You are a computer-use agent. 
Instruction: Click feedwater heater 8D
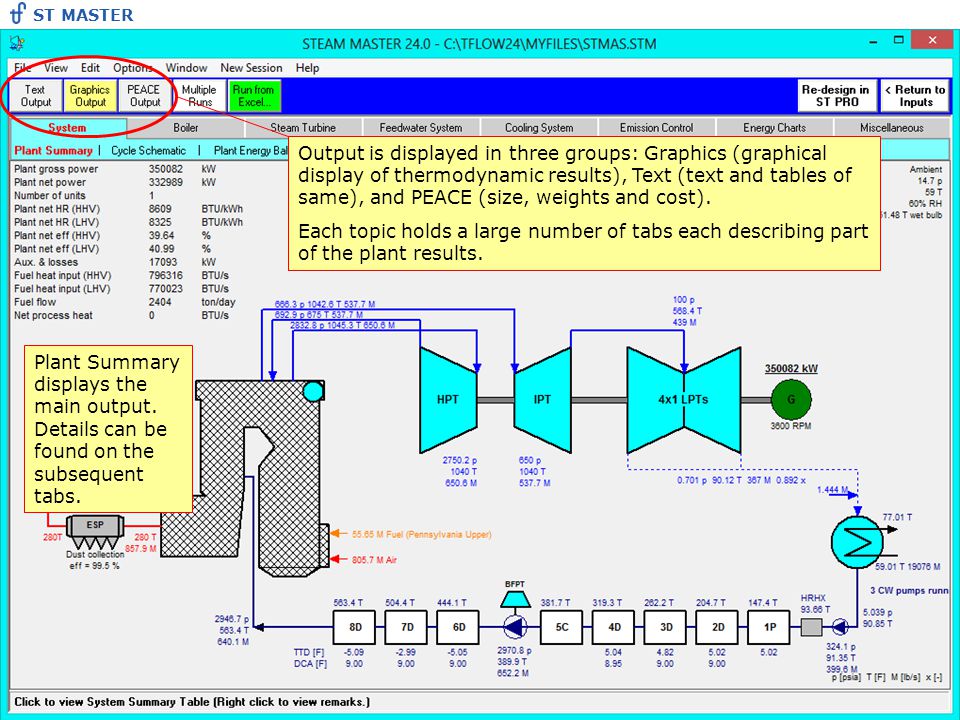355,627
